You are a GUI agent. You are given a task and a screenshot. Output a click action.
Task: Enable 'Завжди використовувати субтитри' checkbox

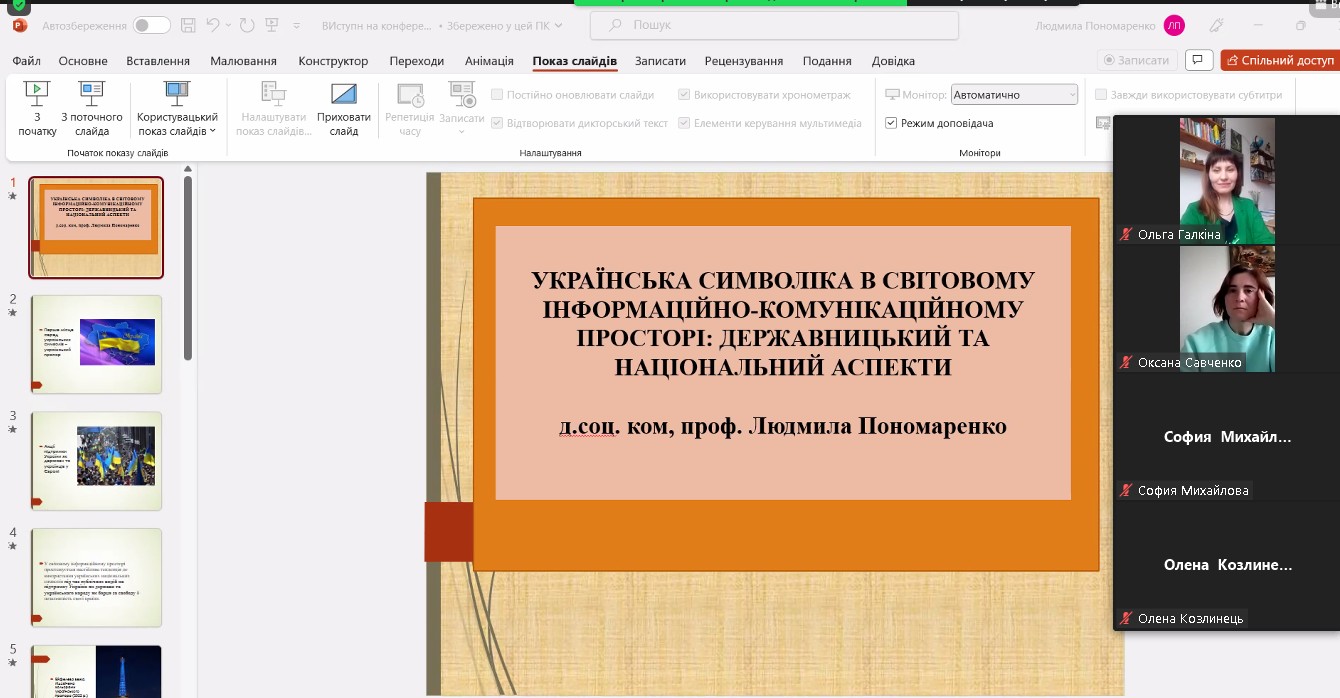coord(1101,95)
